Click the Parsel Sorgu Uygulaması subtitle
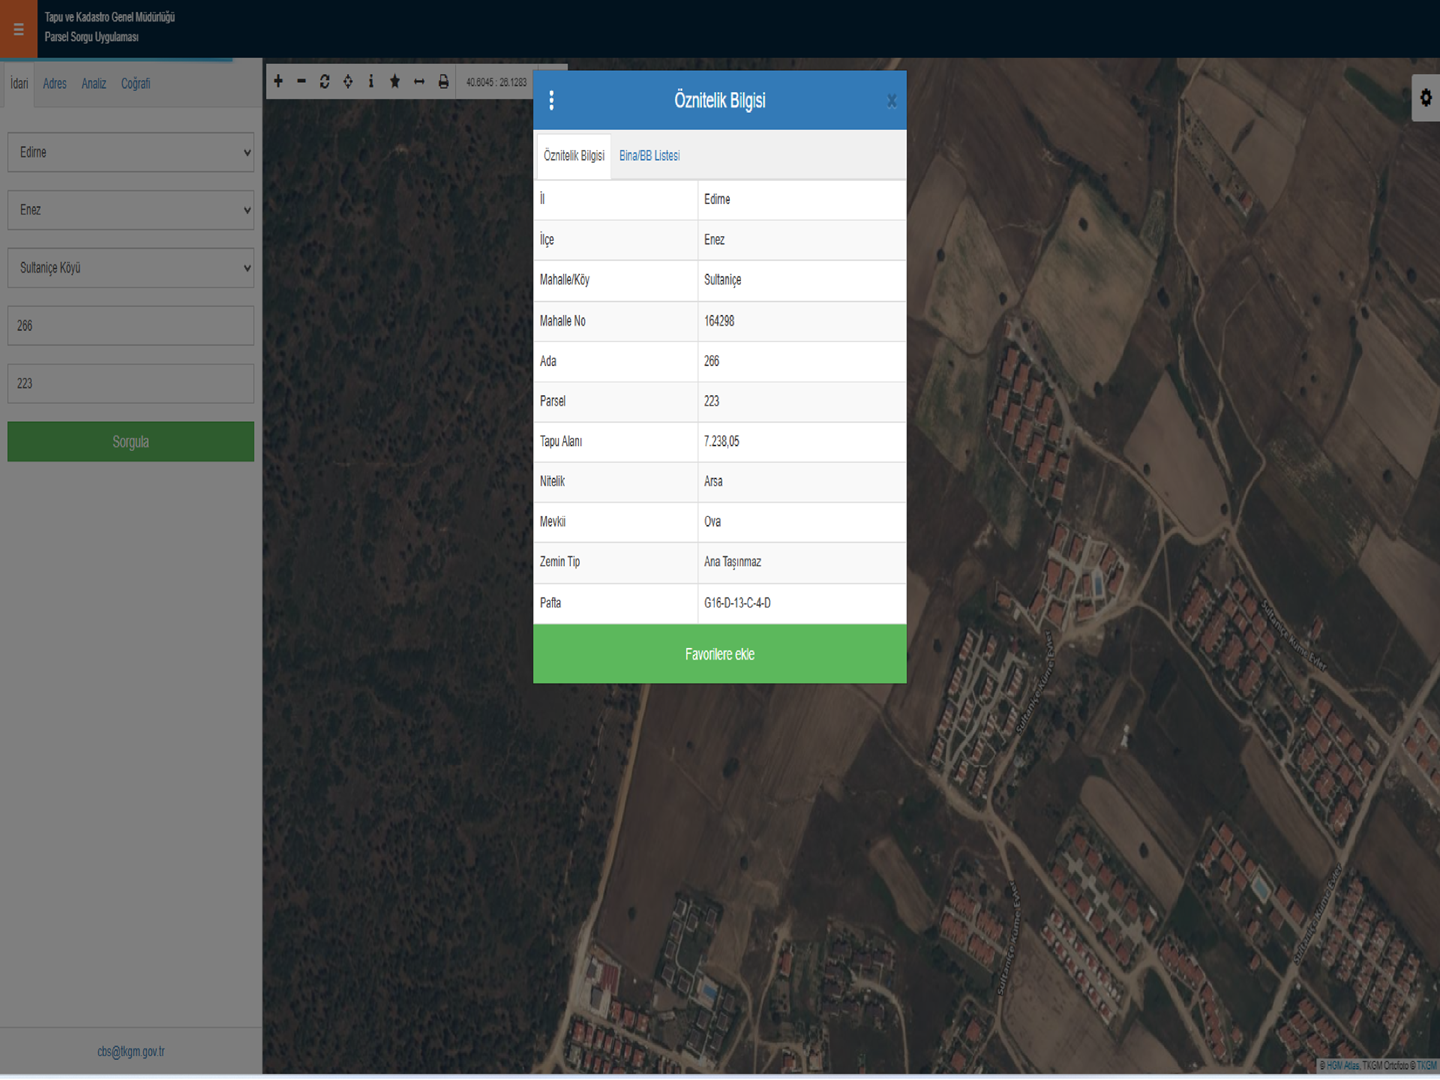This screenshot has height=1080, width=1440. tap(92, 37)
